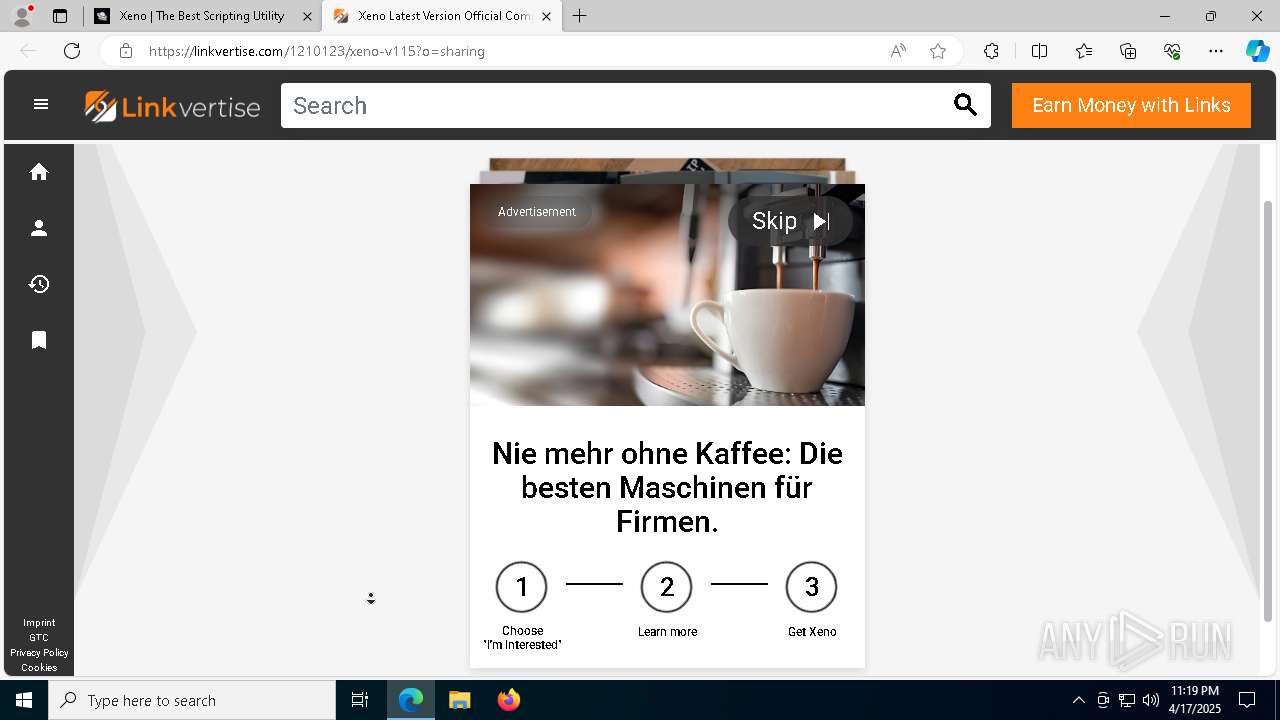Click step 3 circle Get Xeno

coord(811,587)
